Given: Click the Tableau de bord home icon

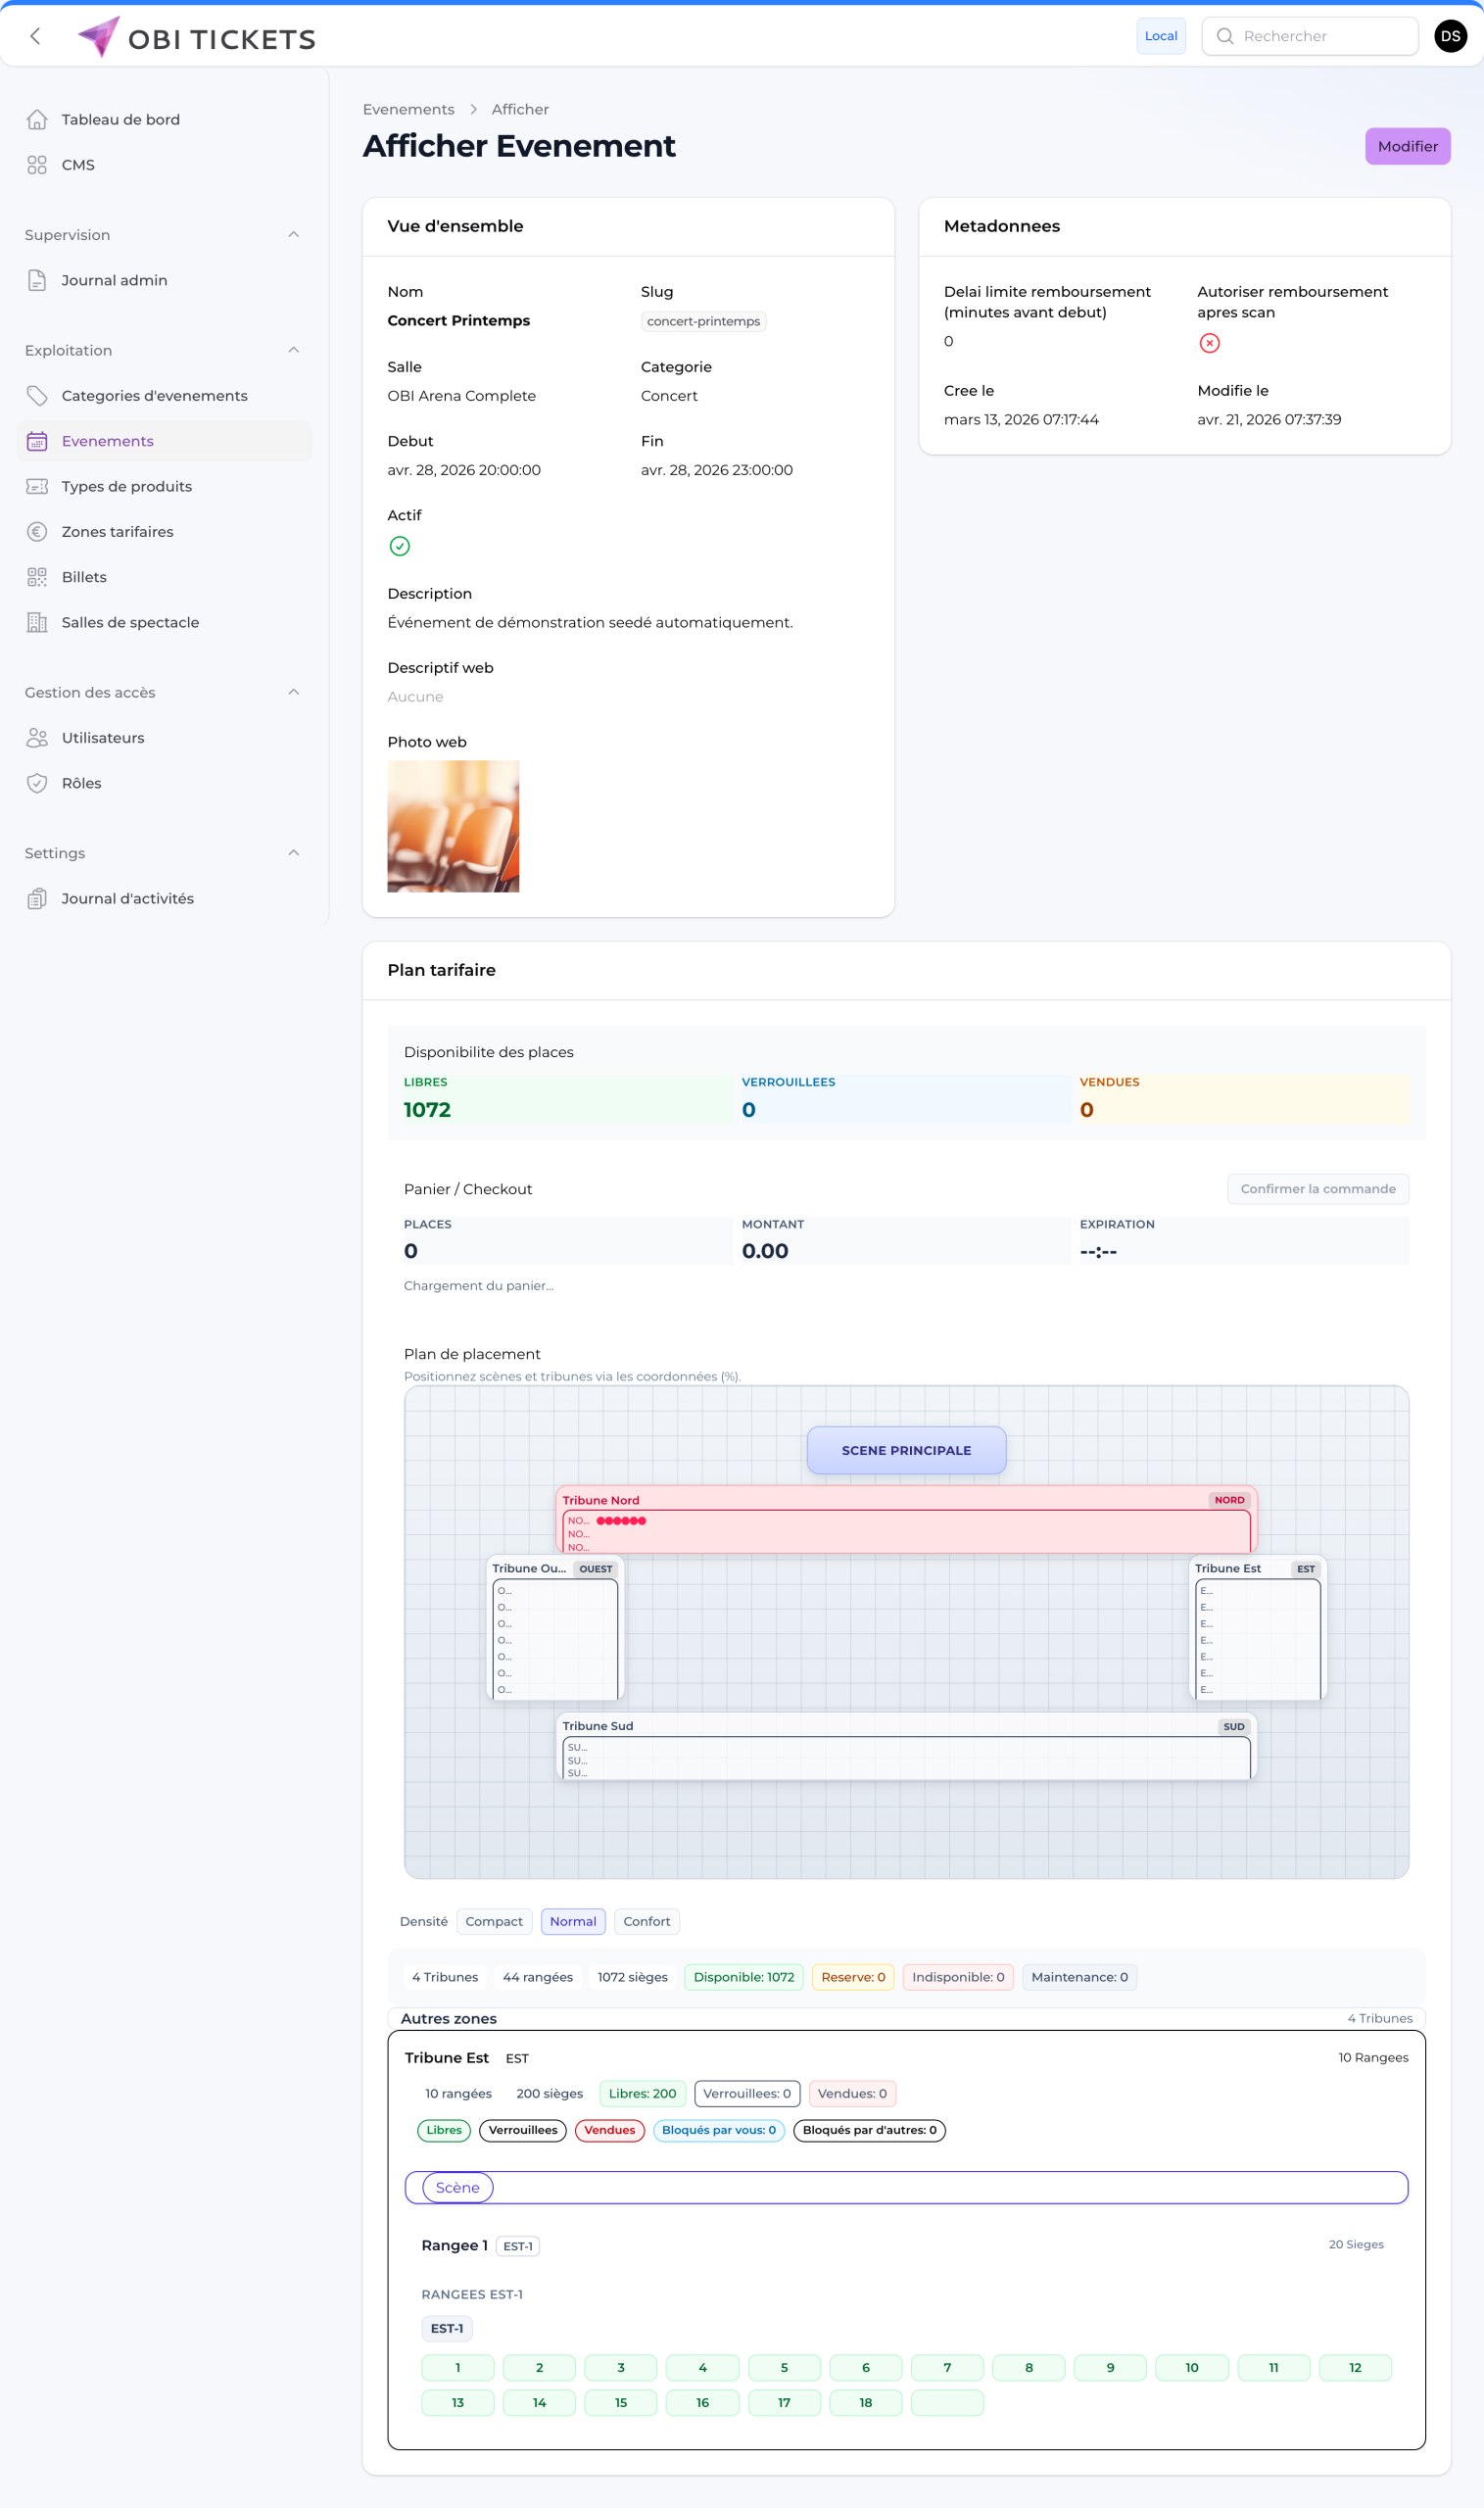Looking at the screenshot, I should (x=37, y=119).
